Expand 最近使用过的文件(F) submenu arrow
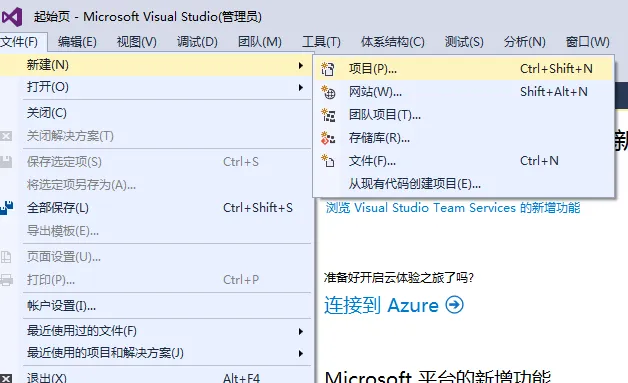 pyautogui.click(x=300, y=331)
